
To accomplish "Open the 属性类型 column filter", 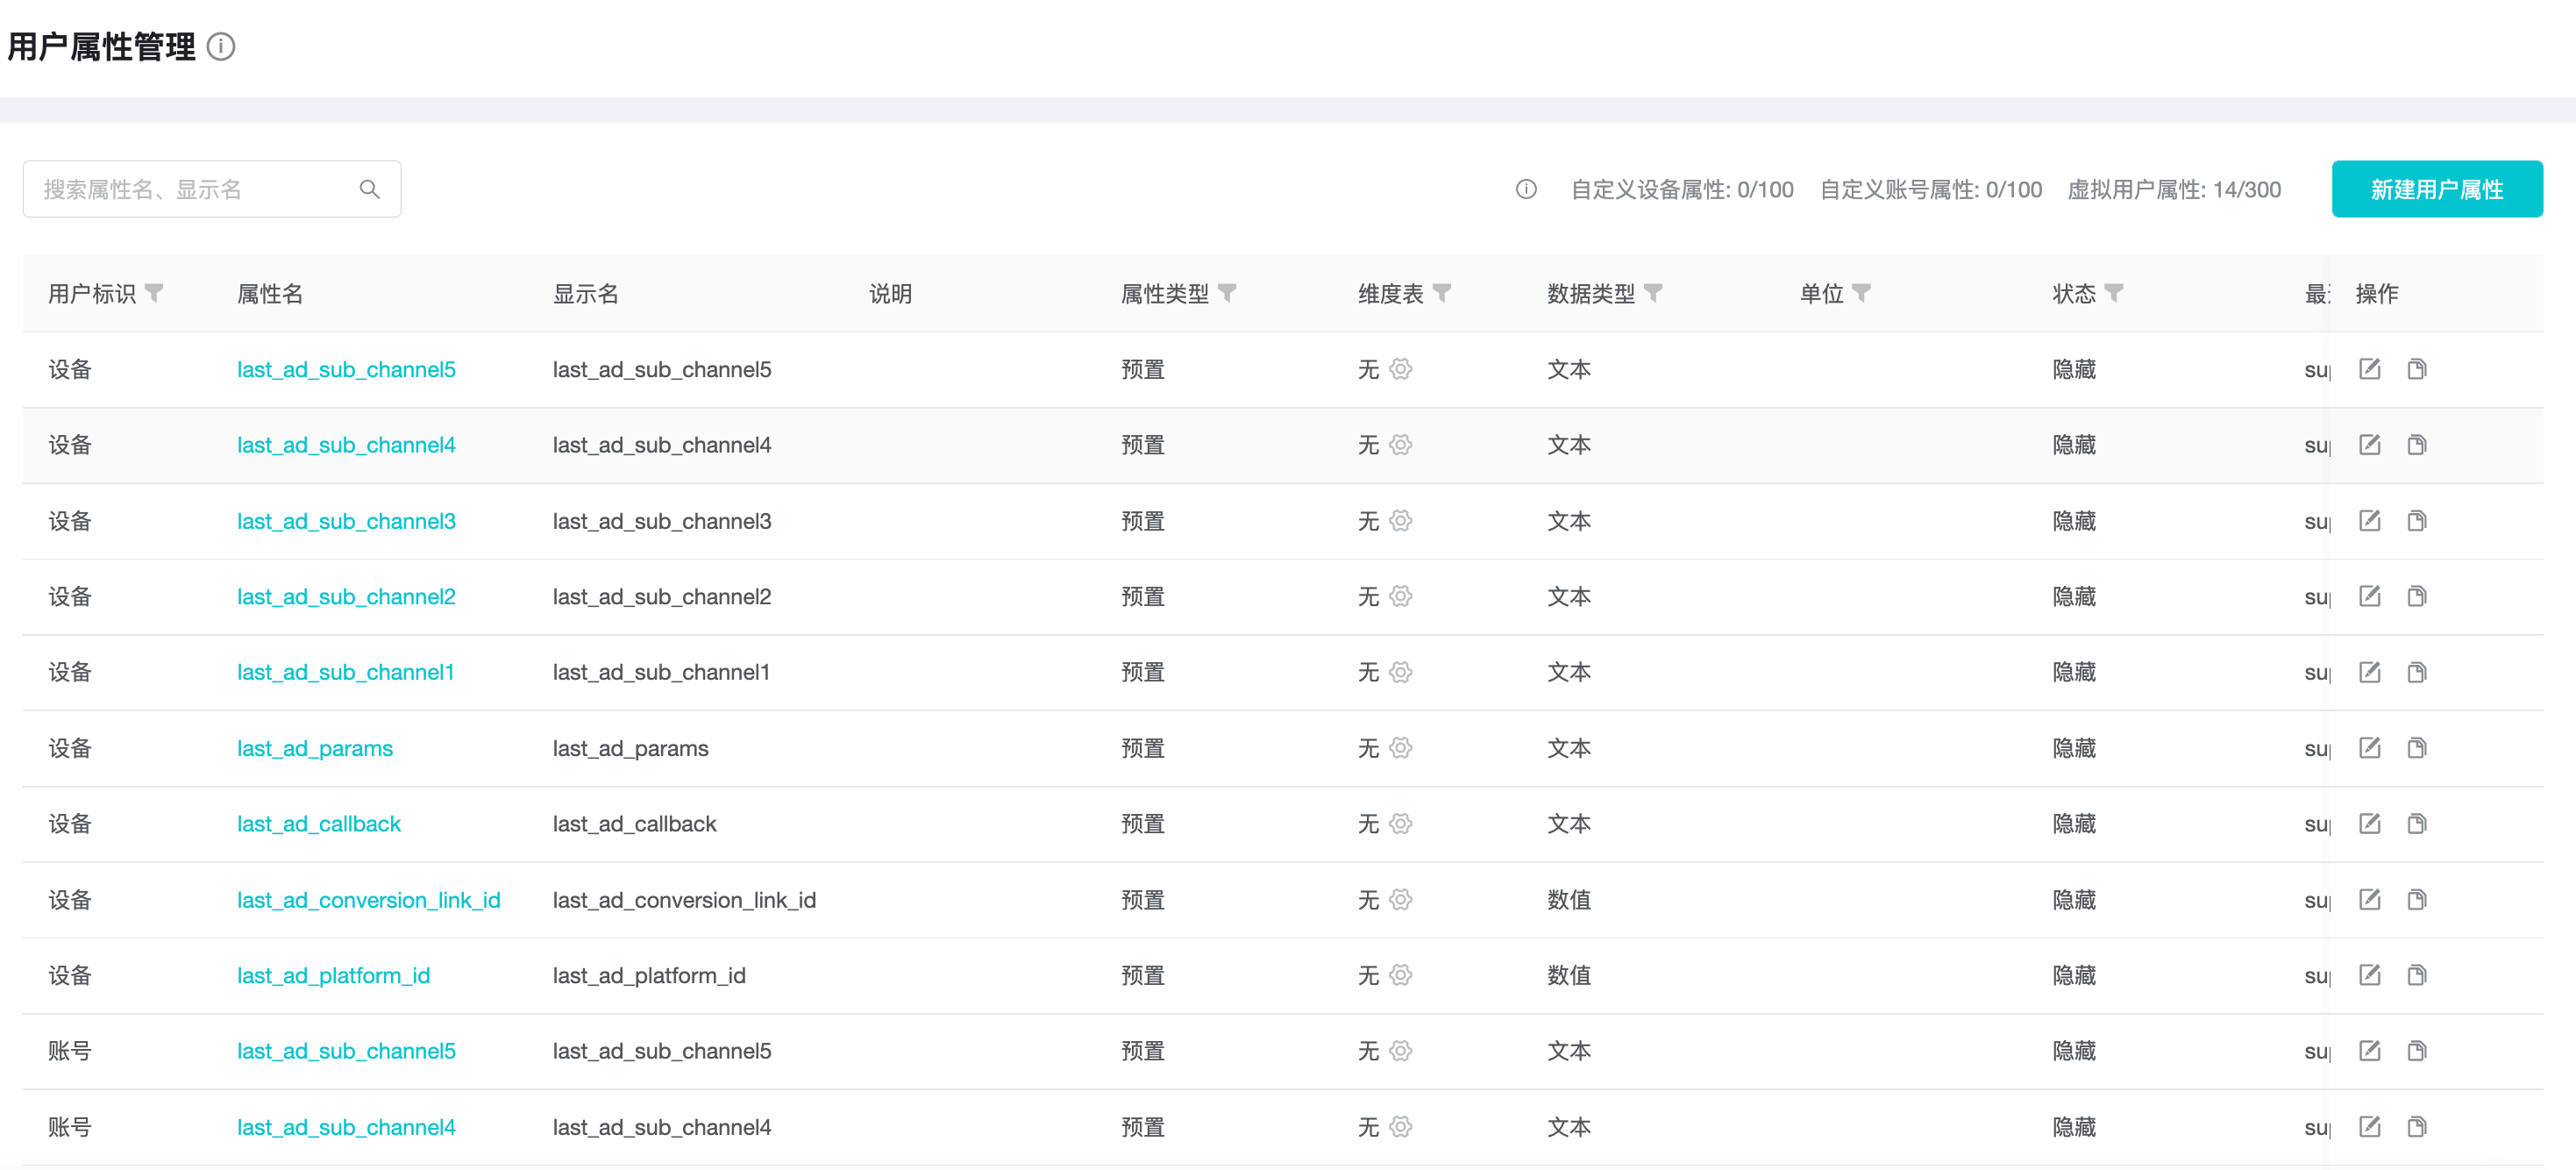I will [x=1227, y=293].
